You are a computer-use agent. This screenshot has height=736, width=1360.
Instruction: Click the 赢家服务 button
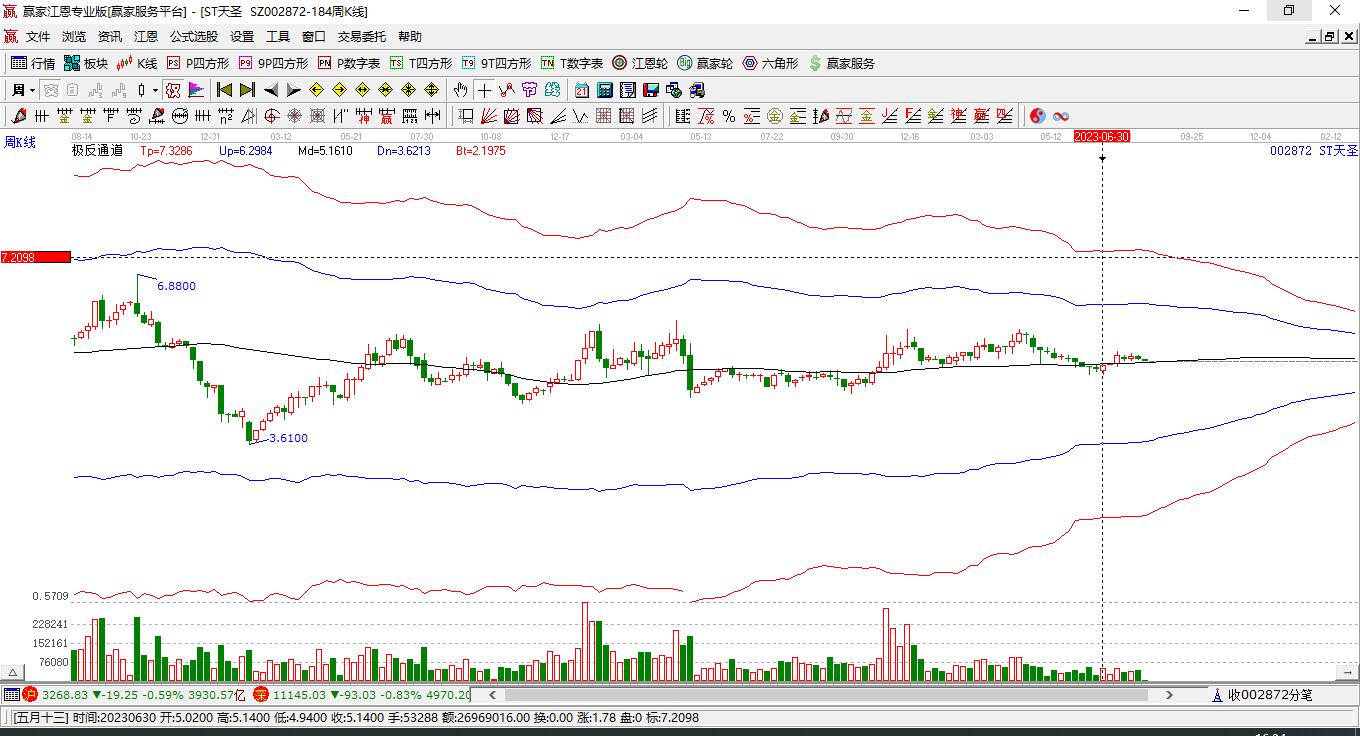(x=841, y=63)
